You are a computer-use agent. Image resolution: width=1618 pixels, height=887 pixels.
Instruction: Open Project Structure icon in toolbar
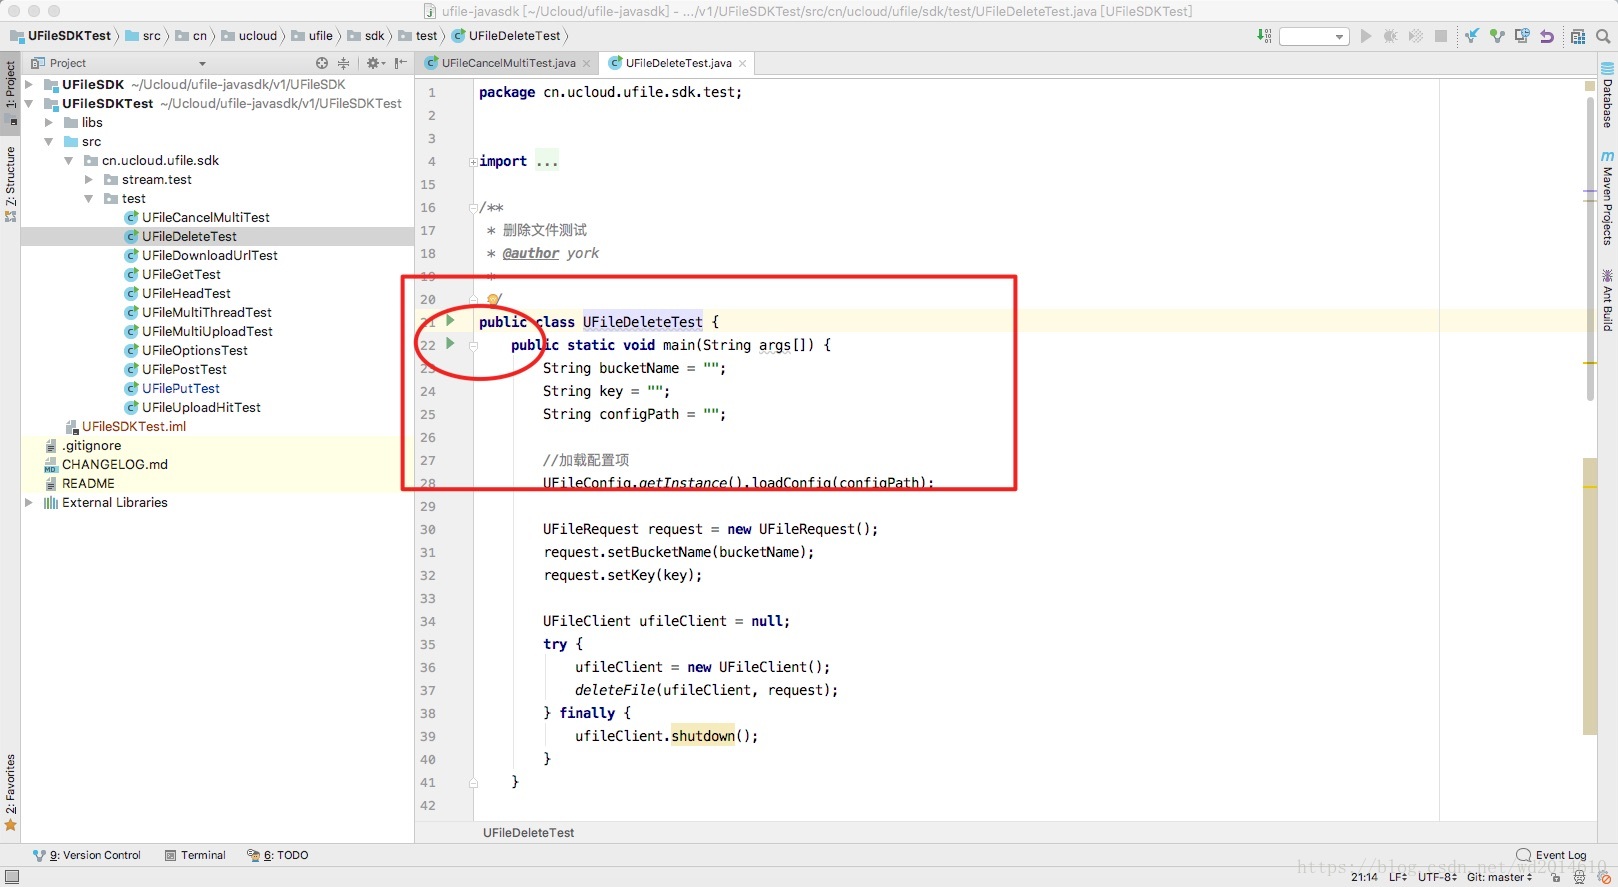[1578, 36]
